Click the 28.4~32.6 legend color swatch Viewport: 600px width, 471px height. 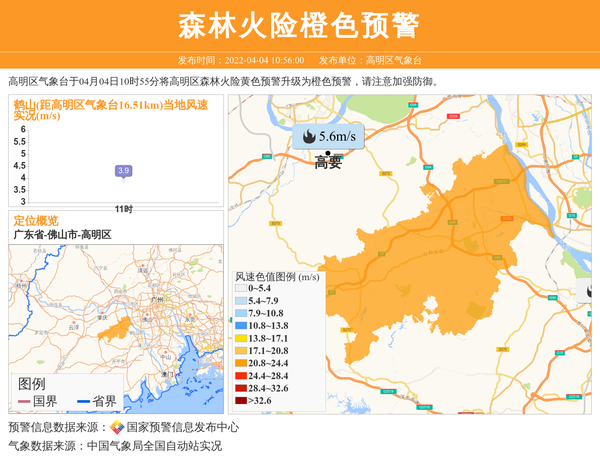(241, 388)
